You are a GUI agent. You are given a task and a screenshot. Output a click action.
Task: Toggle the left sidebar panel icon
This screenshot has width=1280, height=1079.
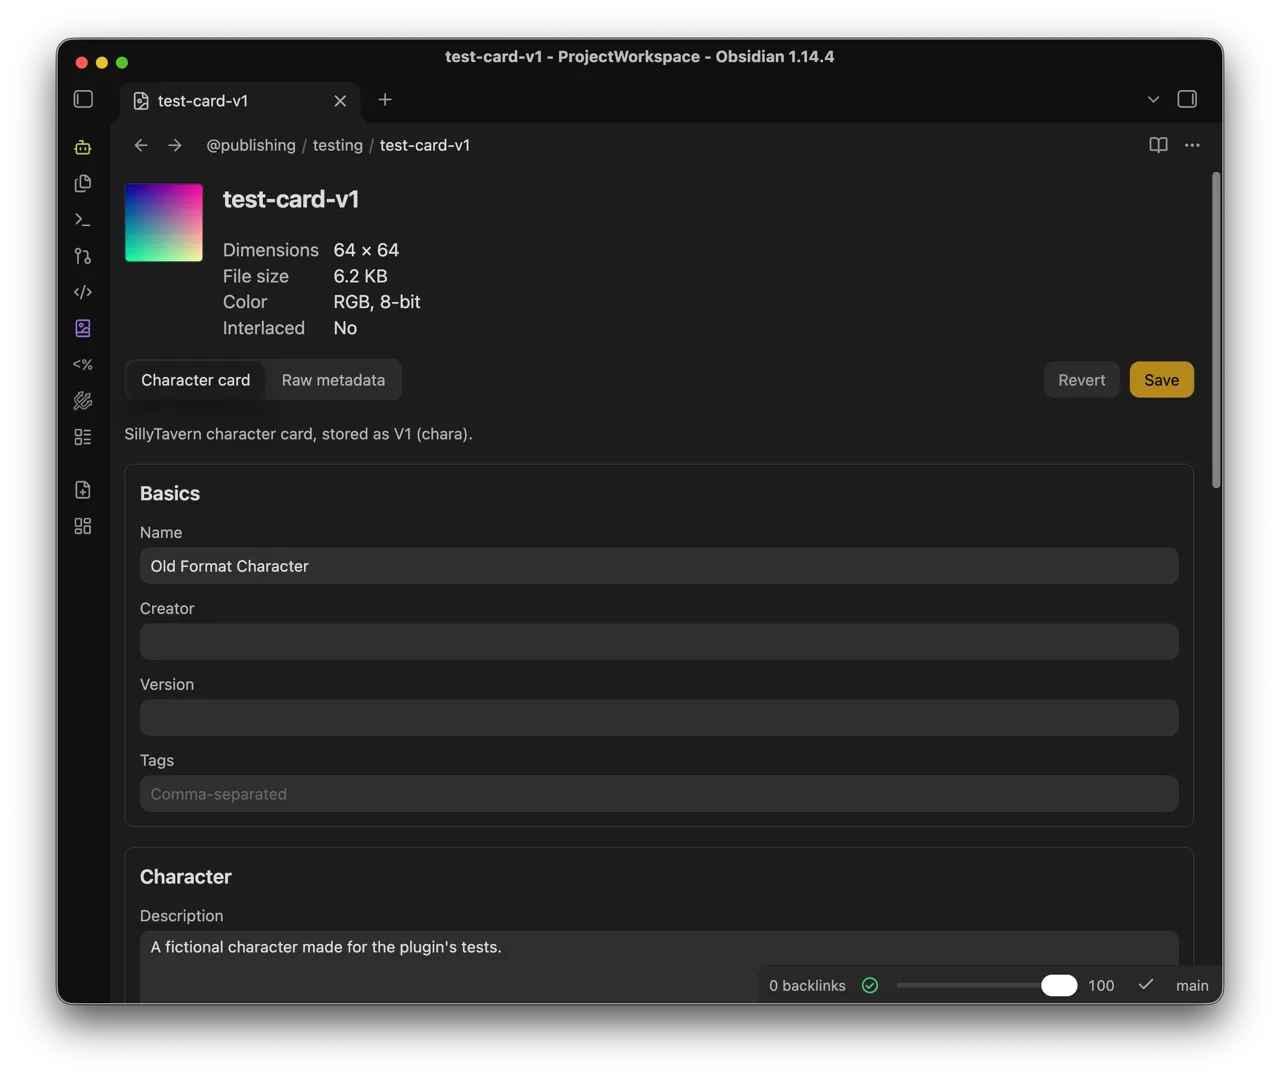pos(83,99)
